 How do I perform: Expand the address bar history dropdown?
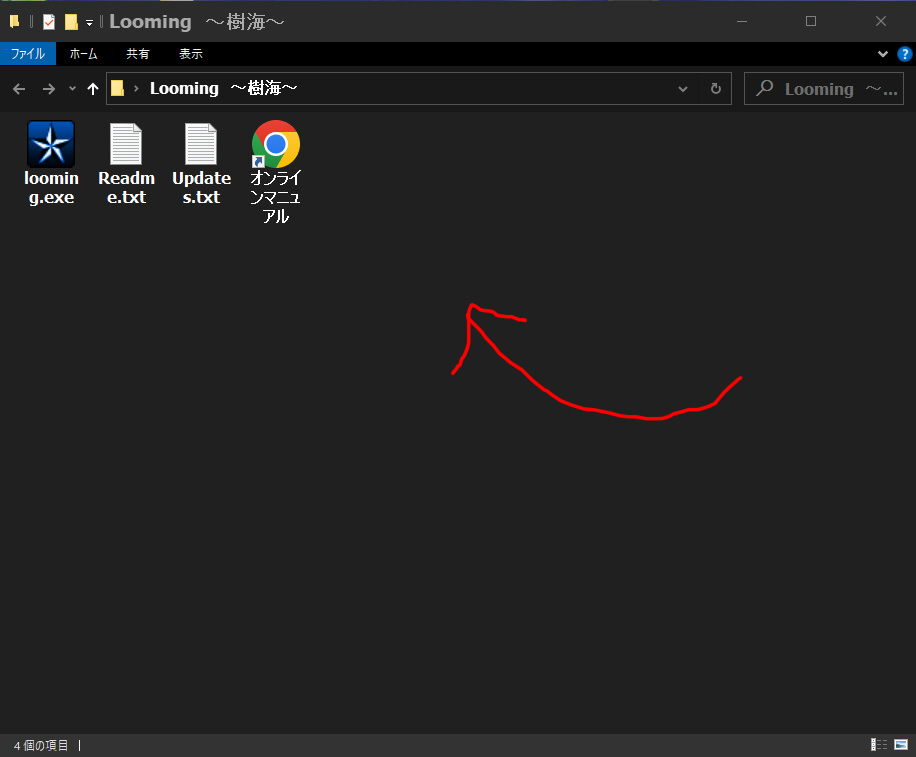[683, 89]
